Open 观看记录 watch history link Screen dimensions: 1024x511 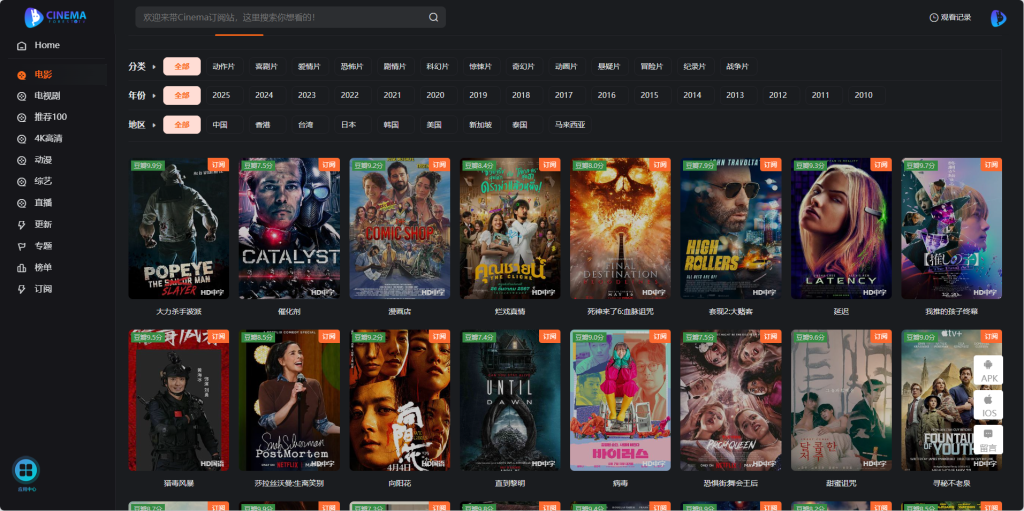point(955,18)
